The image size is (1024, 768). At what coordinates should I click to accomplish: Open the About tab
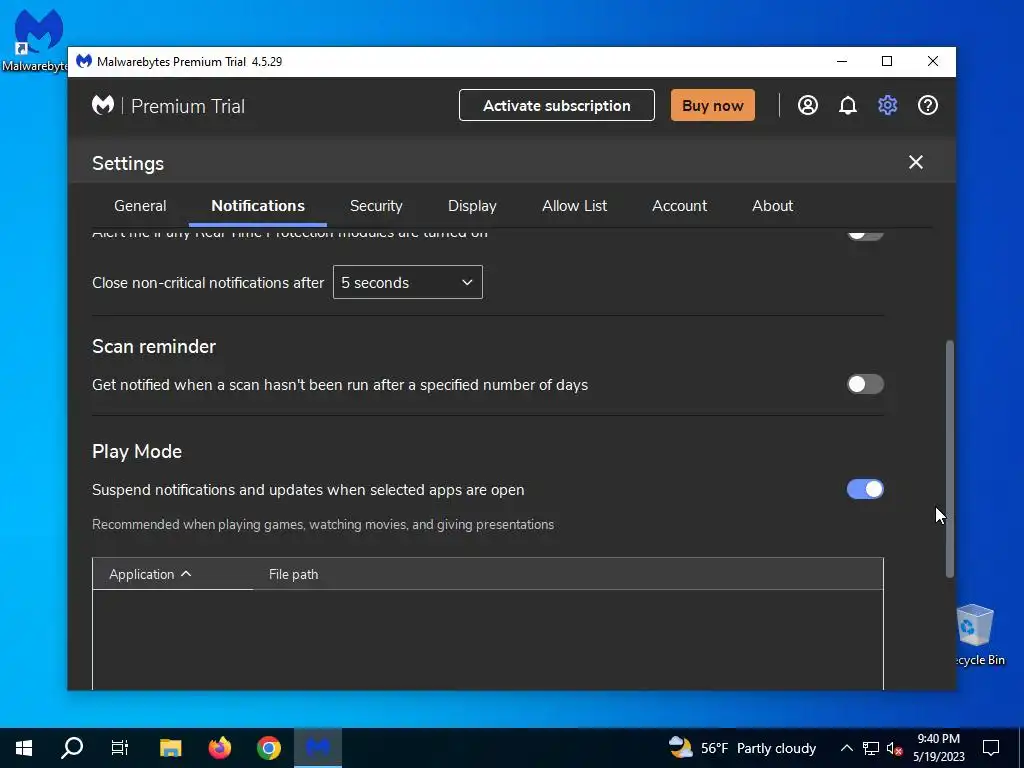click(x=773, y=206)
